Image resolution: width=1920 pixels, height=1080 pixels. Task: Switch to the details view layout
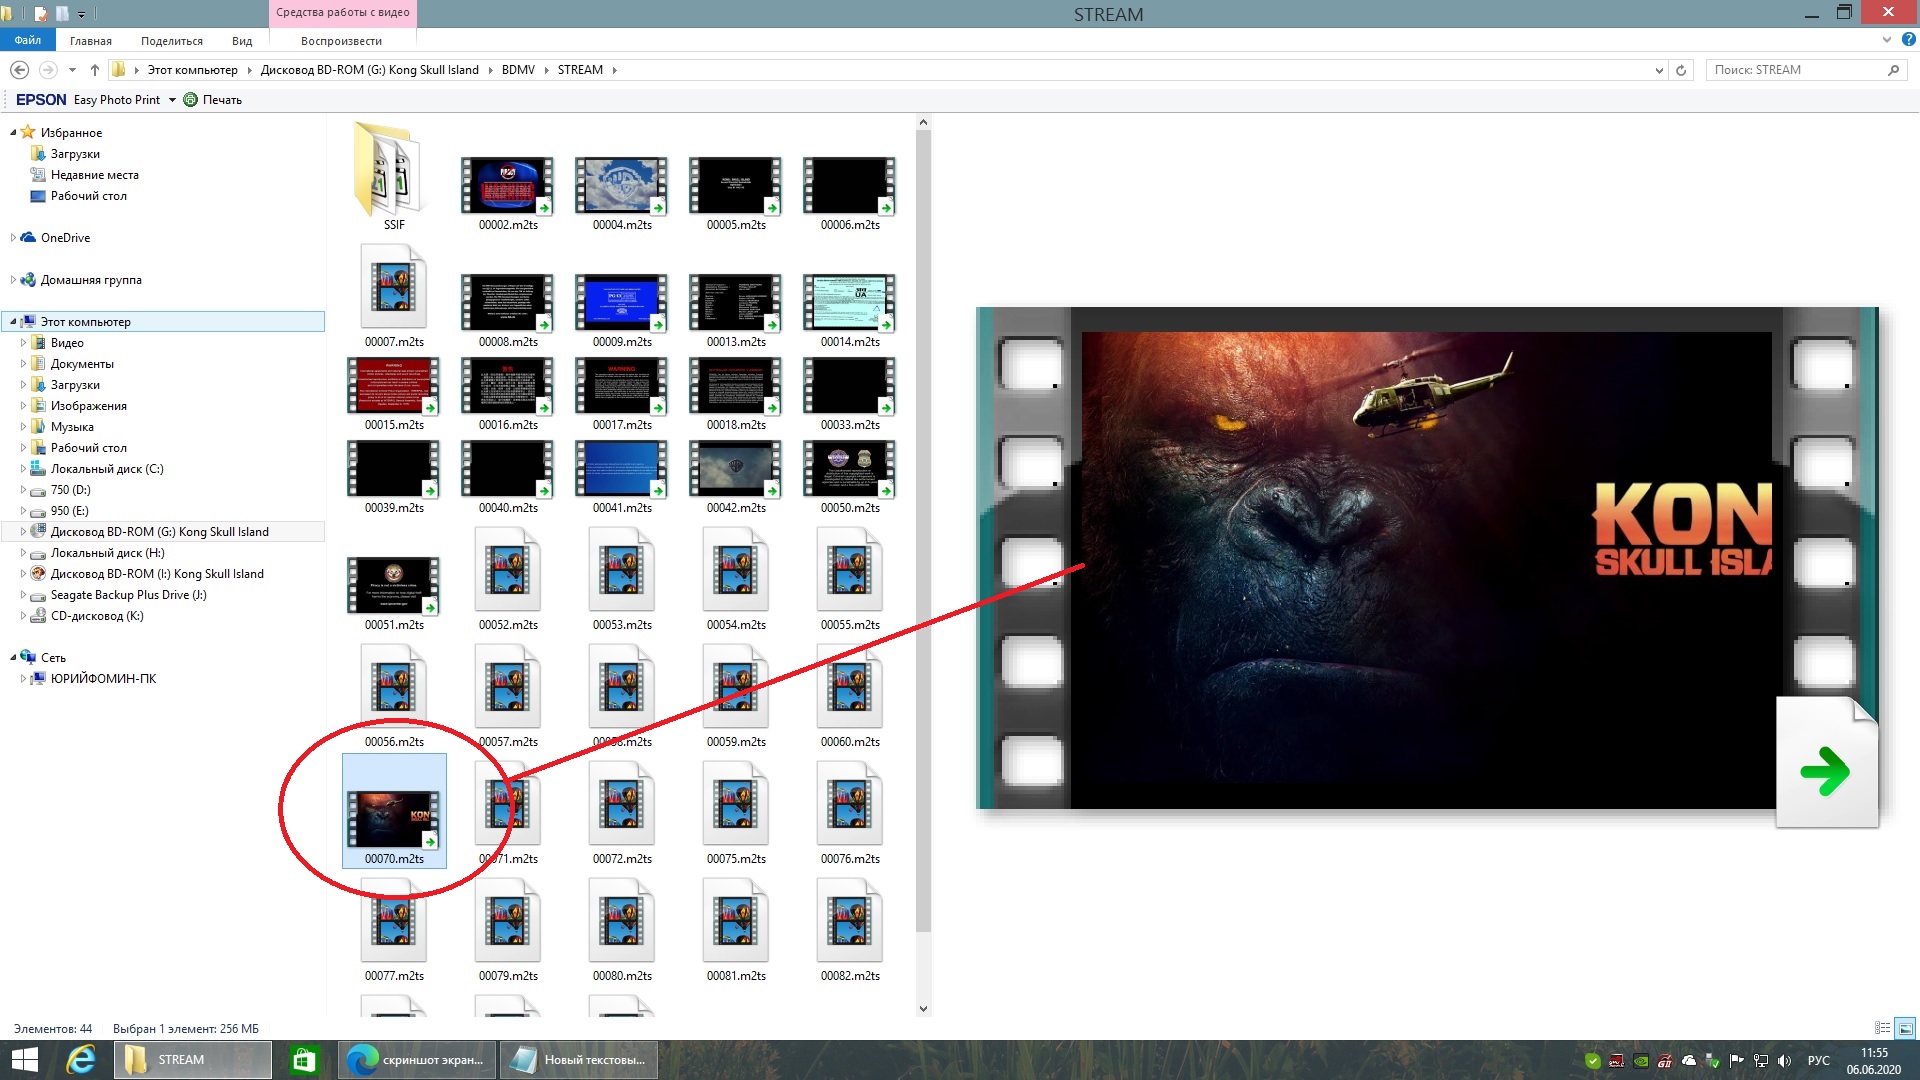[1882, 1028]
